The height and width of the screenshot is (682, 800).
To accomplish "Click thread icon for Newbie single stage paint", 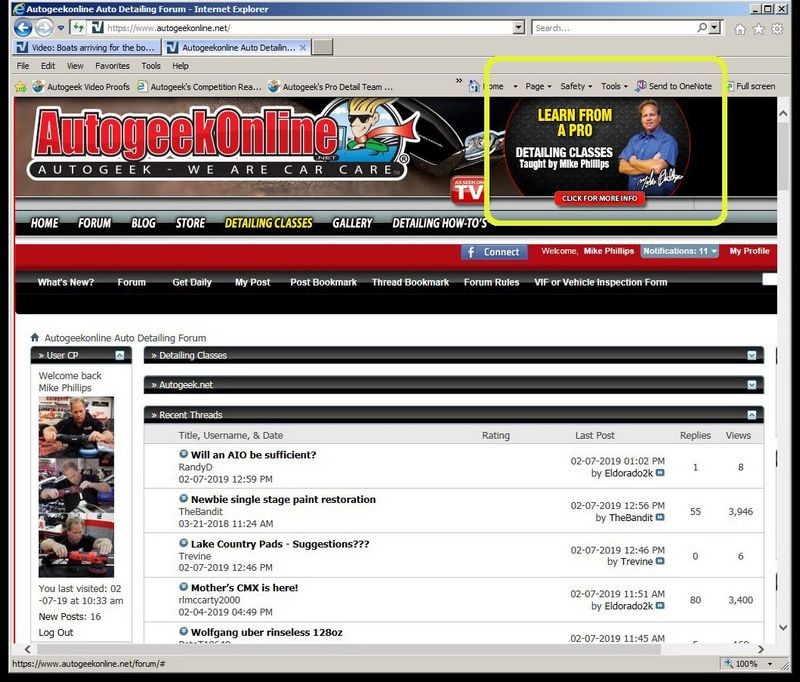I will [184, 498].
